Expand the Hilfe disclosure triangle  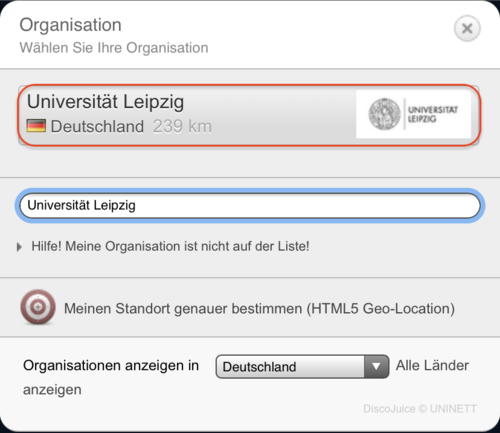19,247
